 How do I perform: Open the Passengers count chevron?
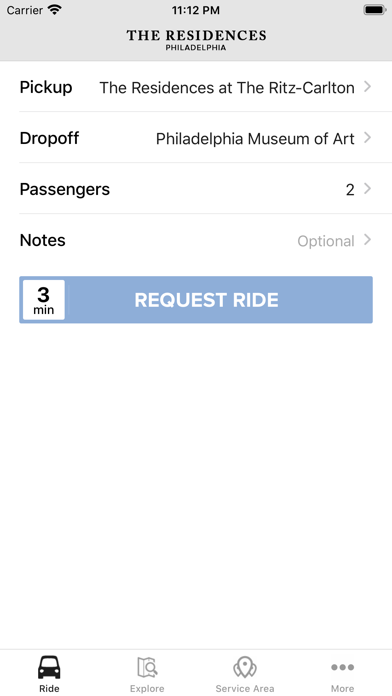click(367, 189)
